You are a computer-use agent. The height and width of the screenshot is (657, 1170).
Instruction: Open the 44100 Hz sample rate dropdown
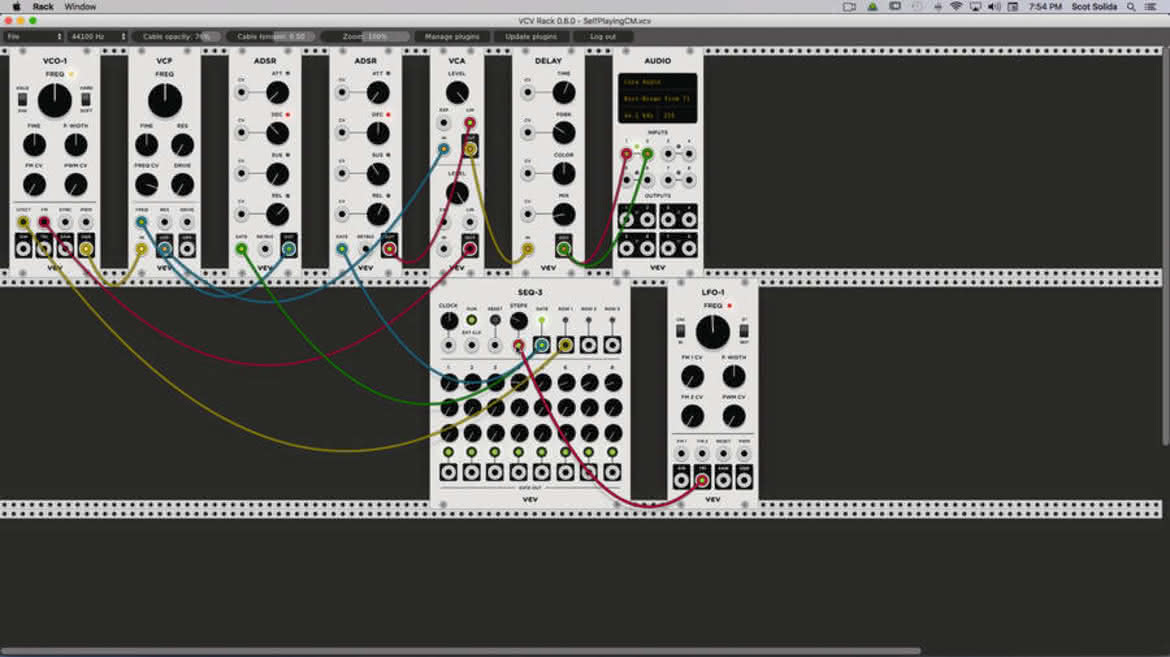[x=98, y=37]
